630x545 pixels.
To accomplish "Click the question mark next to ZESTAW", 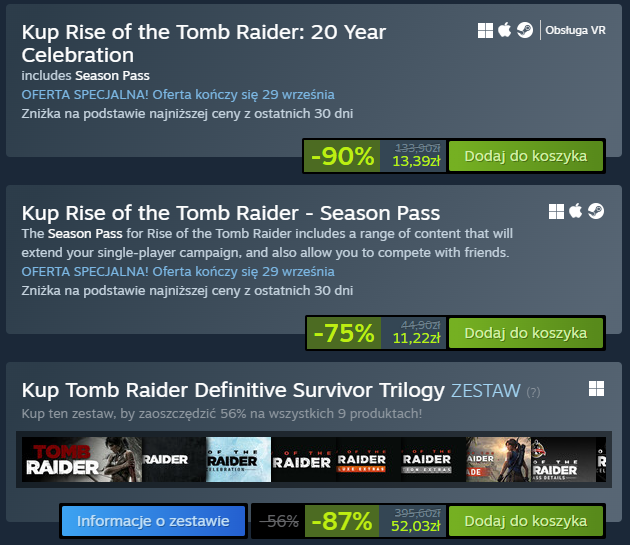I will [x=533, y=391].
